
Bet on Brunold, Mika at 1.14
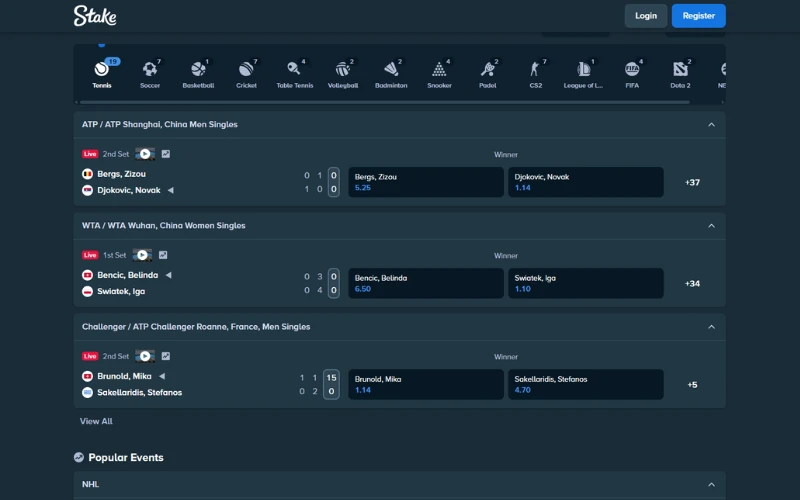coord(426,384)
